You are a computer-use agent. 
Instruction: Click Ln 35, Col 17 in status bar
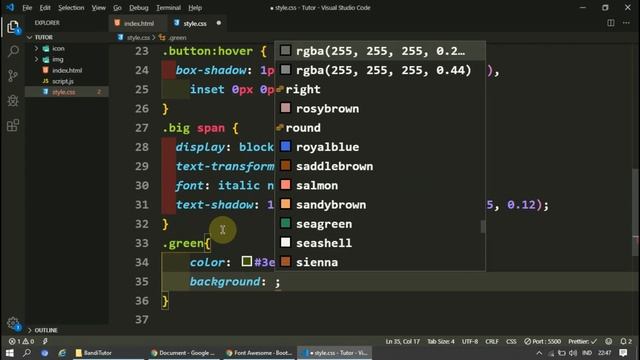[x=402, y=341]
